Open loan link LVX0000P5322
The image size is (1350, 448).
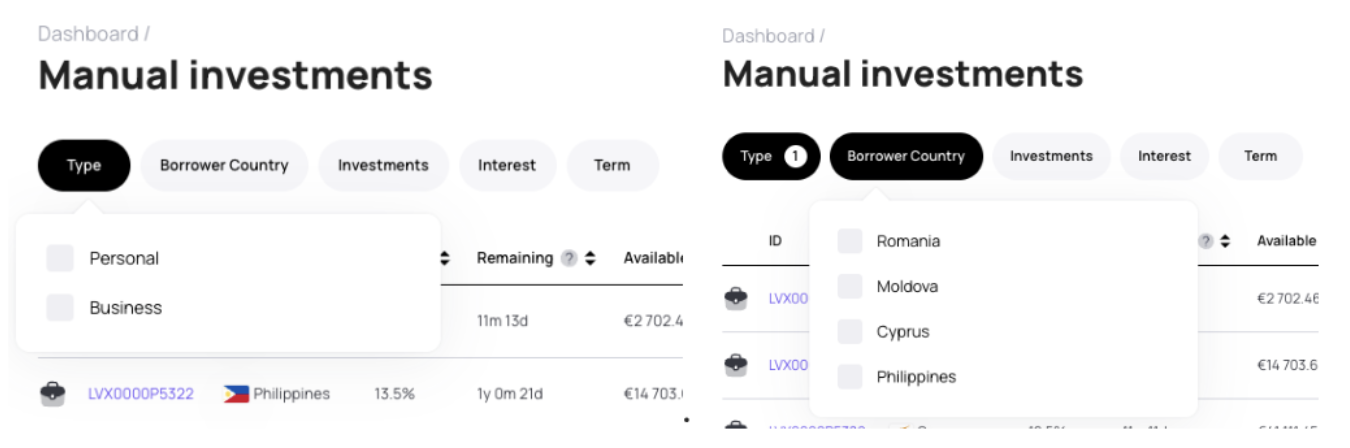(141, 394)
